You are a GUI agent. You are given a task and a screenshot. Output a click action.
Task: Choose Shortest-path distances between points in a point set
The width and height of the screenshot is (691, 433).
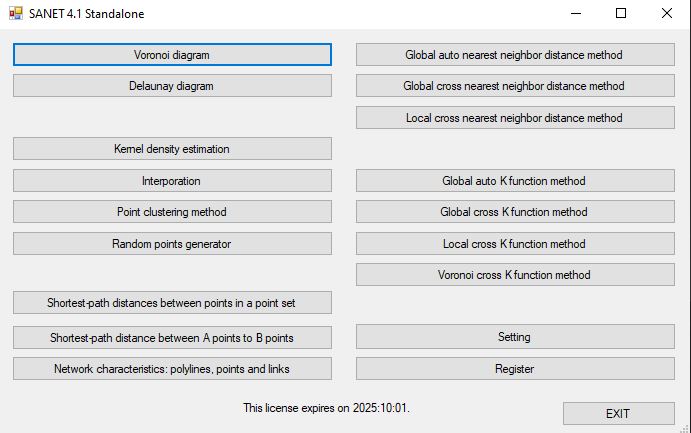click(x=172, y=303)
